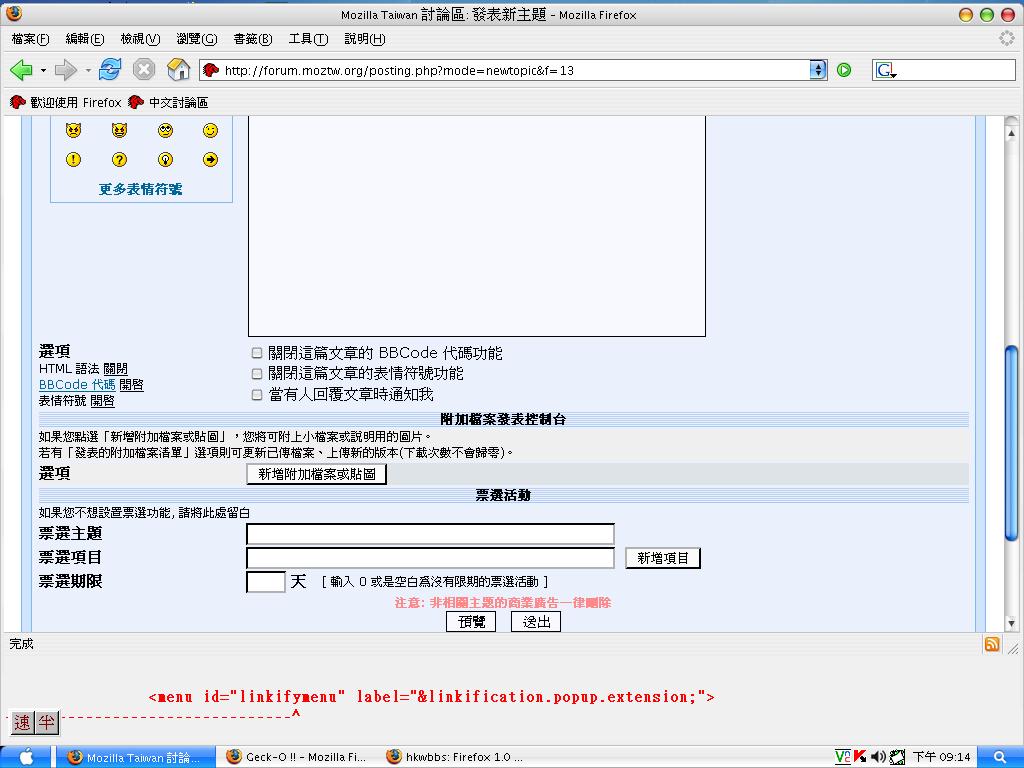Click the site favicon in the address bar
Viewport: 1024px width, 768px height.
click(211, 70)
